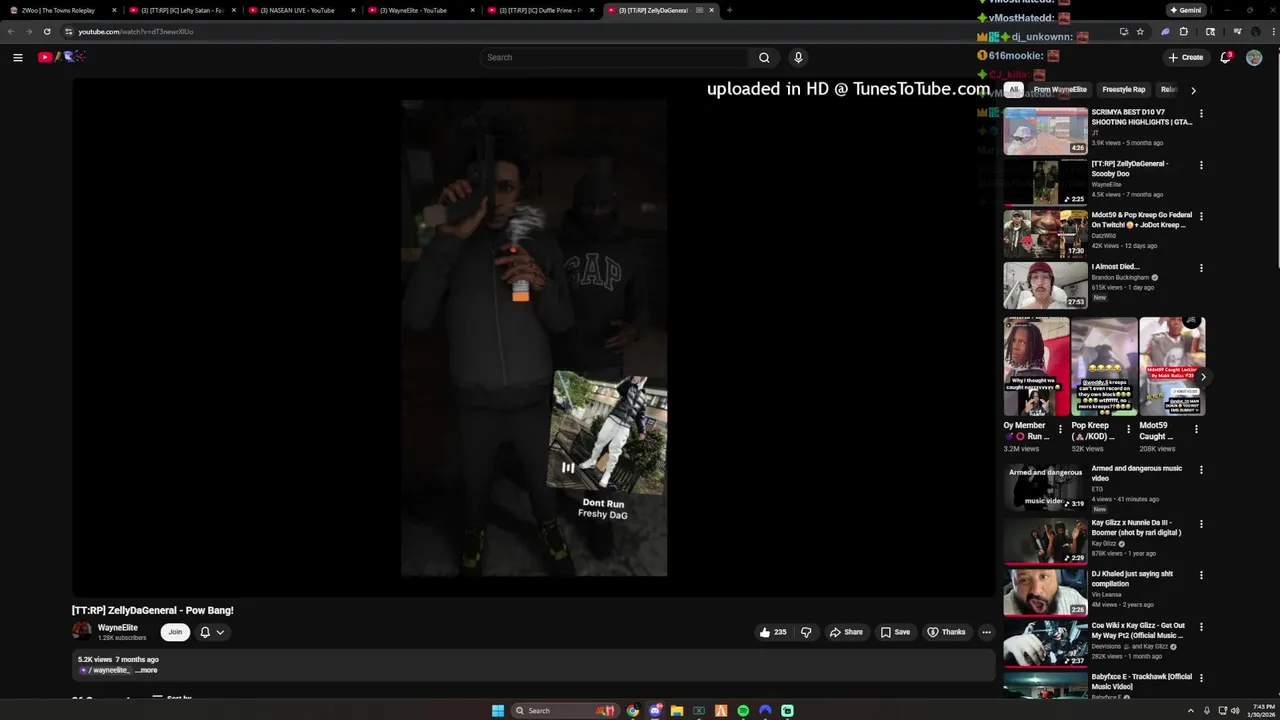Screen dimensions: 1280x720
Task: Open options for Oy Member short
Action: (x=1060, y=430)
